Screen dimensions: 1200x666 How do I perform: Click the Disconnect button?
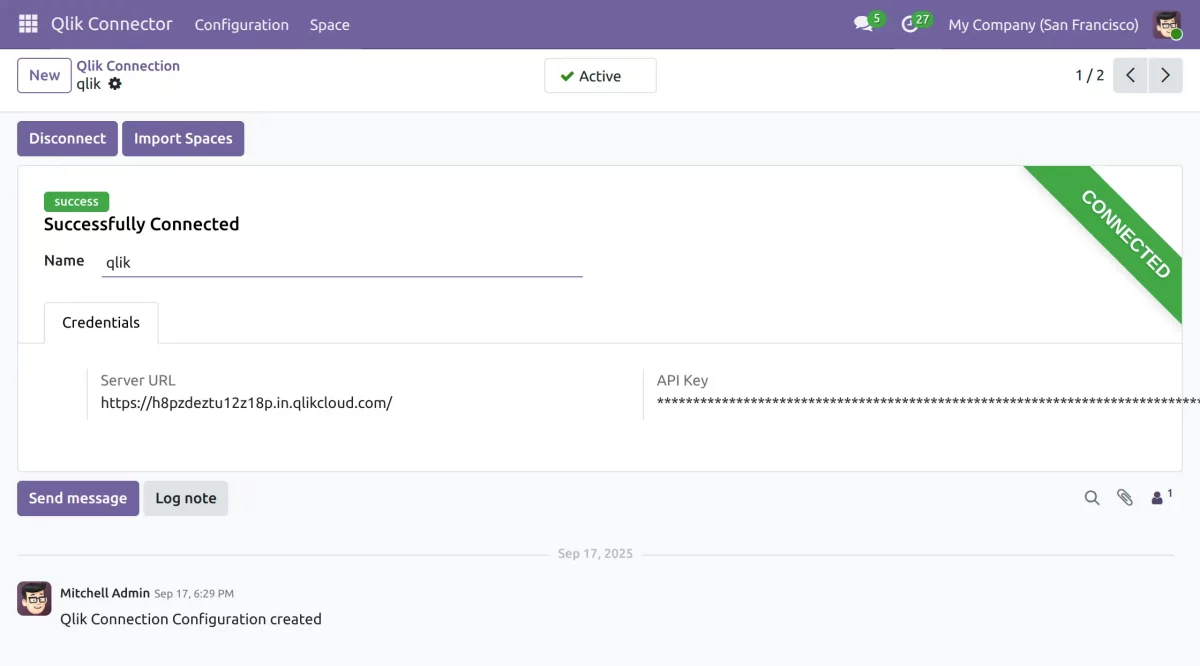pos(67,139)
